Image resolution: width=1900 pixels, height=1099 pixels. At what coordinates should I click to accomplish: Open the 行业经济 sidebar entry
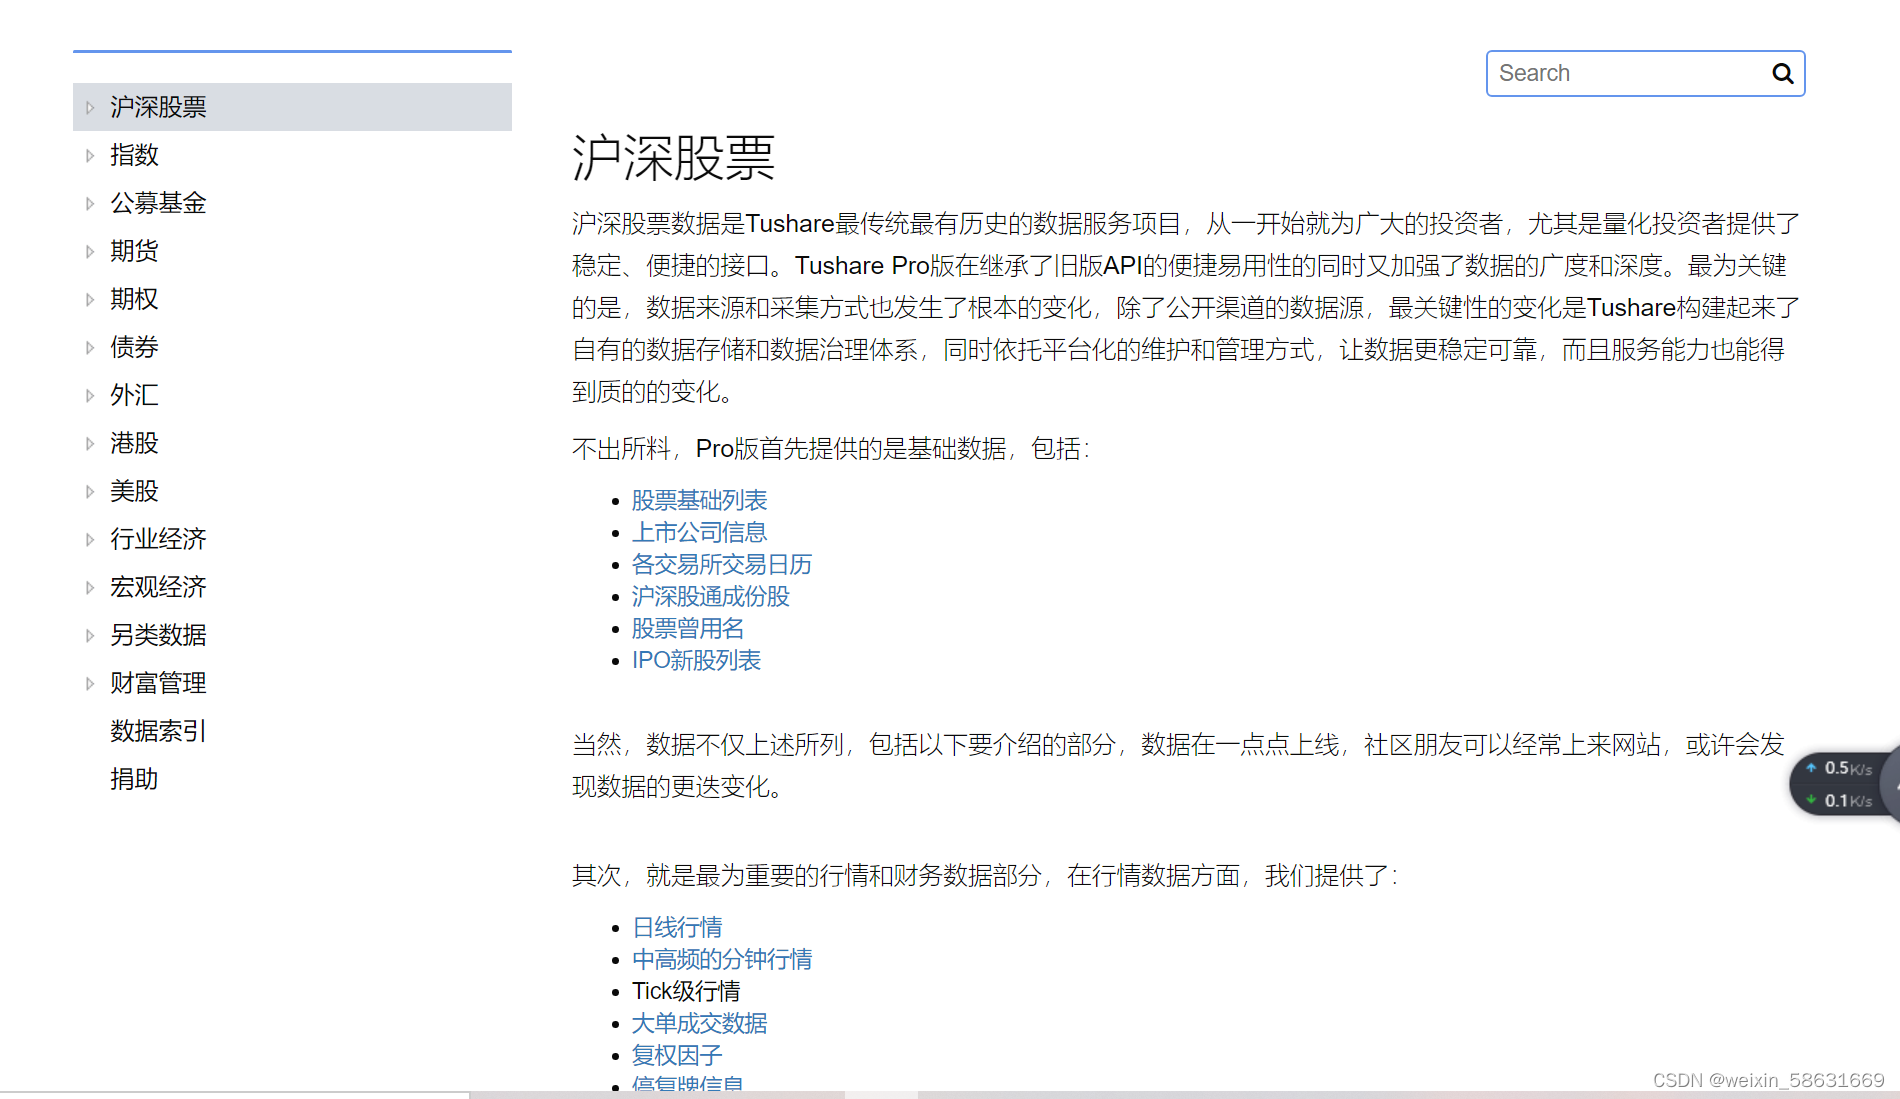pyautogui.click(x=158, y=539)
